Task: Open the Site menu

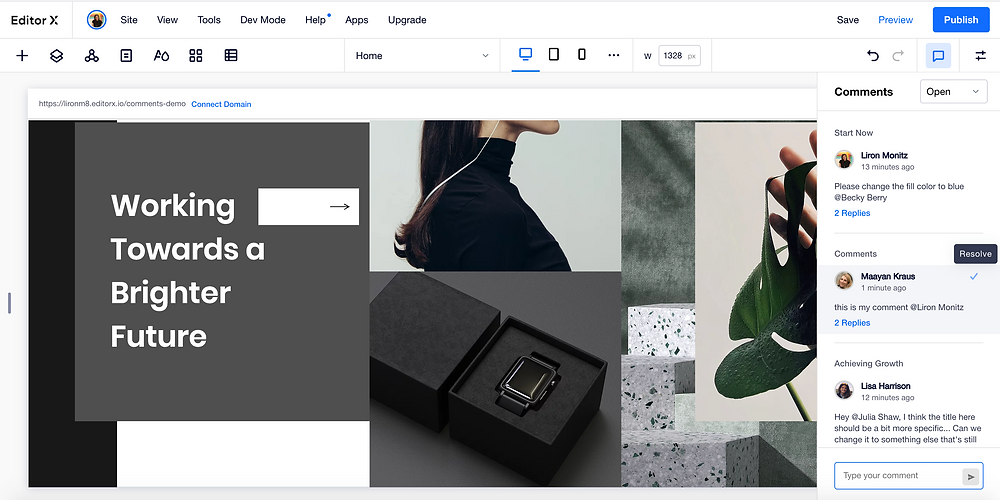Action: pyautogui.click(x=129, y=20)
